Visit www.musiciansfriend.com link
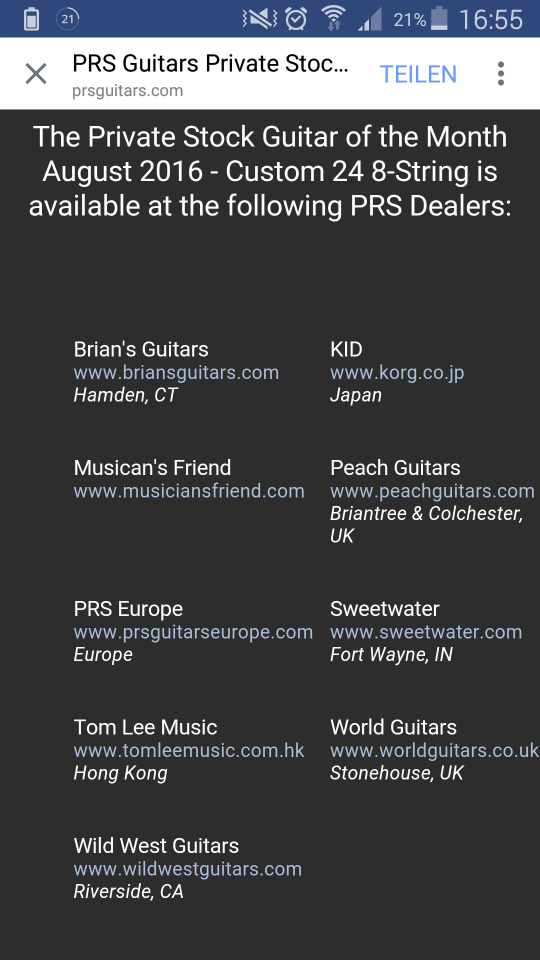This screenshot has height=960, width=540. click(189, 491)
